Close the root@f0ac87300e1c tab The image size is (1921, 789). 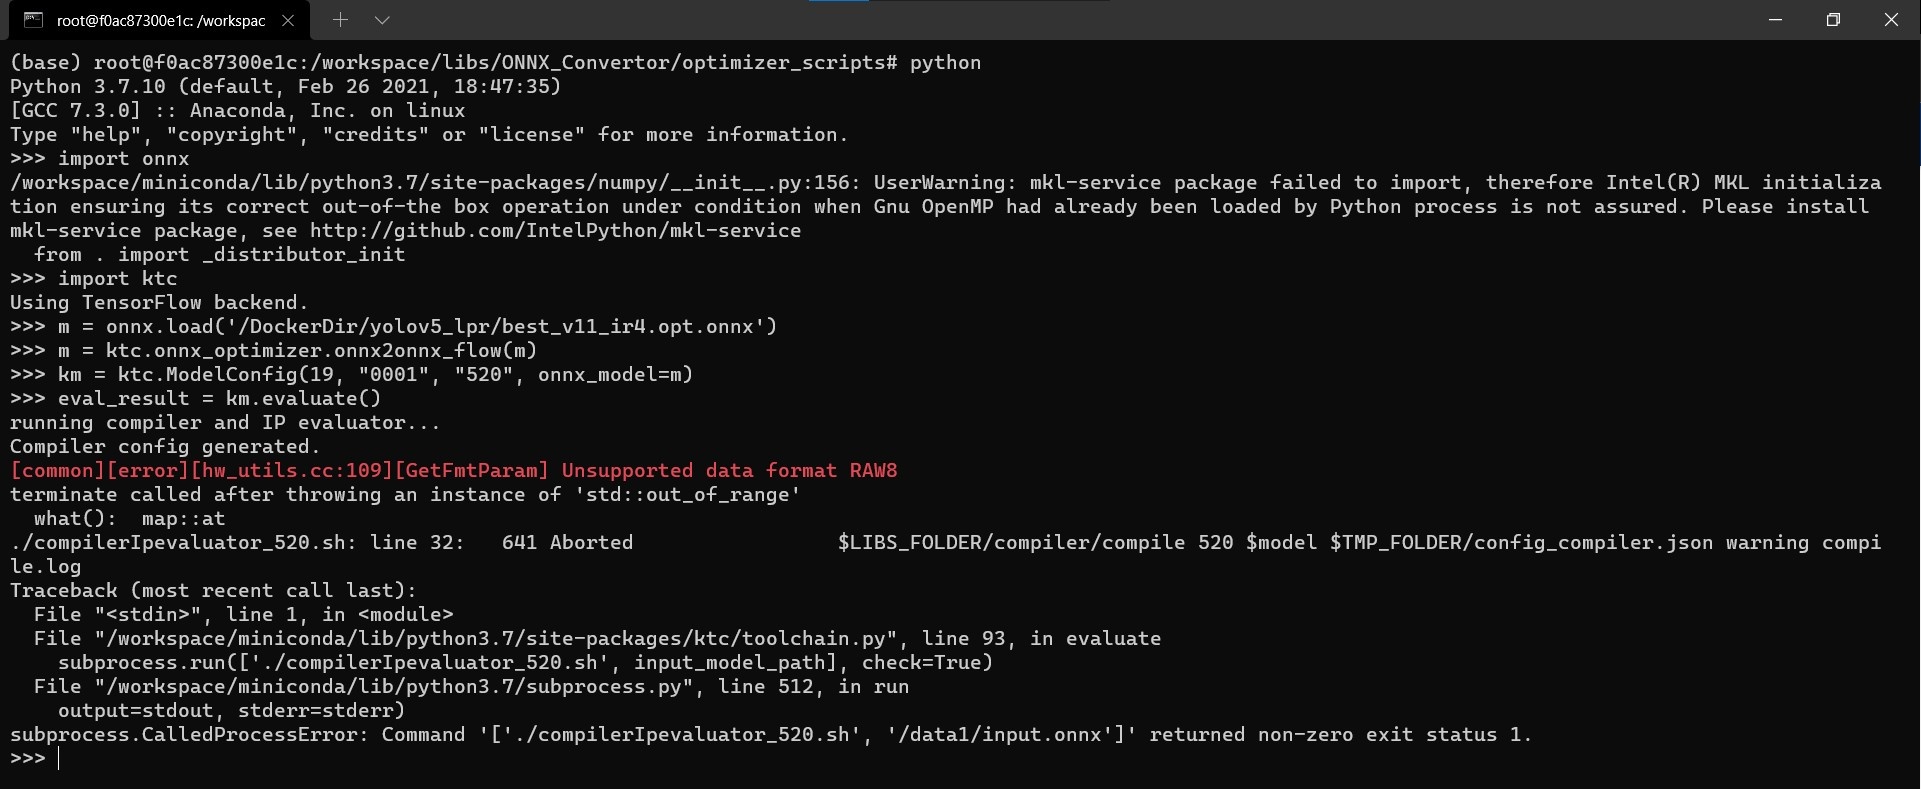tap(288, 20)
